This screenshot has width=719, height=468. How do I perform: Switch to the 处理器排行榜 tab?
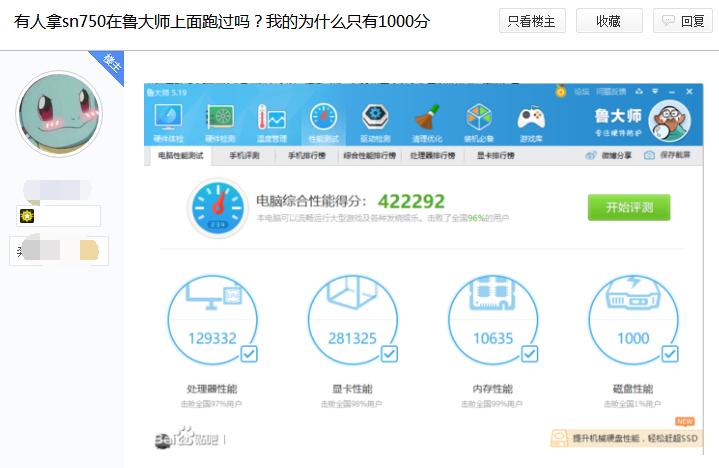[432, 156]
